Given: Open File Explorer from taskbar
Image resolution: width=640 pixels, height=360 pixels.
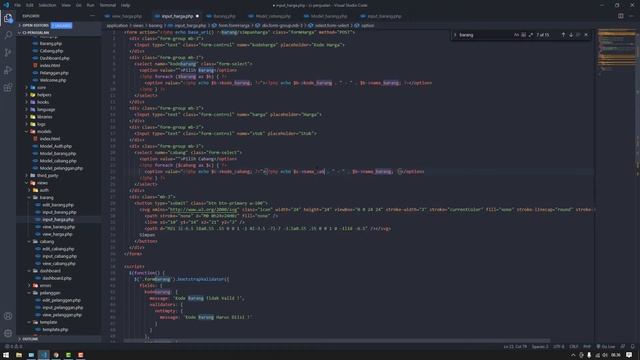Looking at the screenshot, I should click(19, 355).
